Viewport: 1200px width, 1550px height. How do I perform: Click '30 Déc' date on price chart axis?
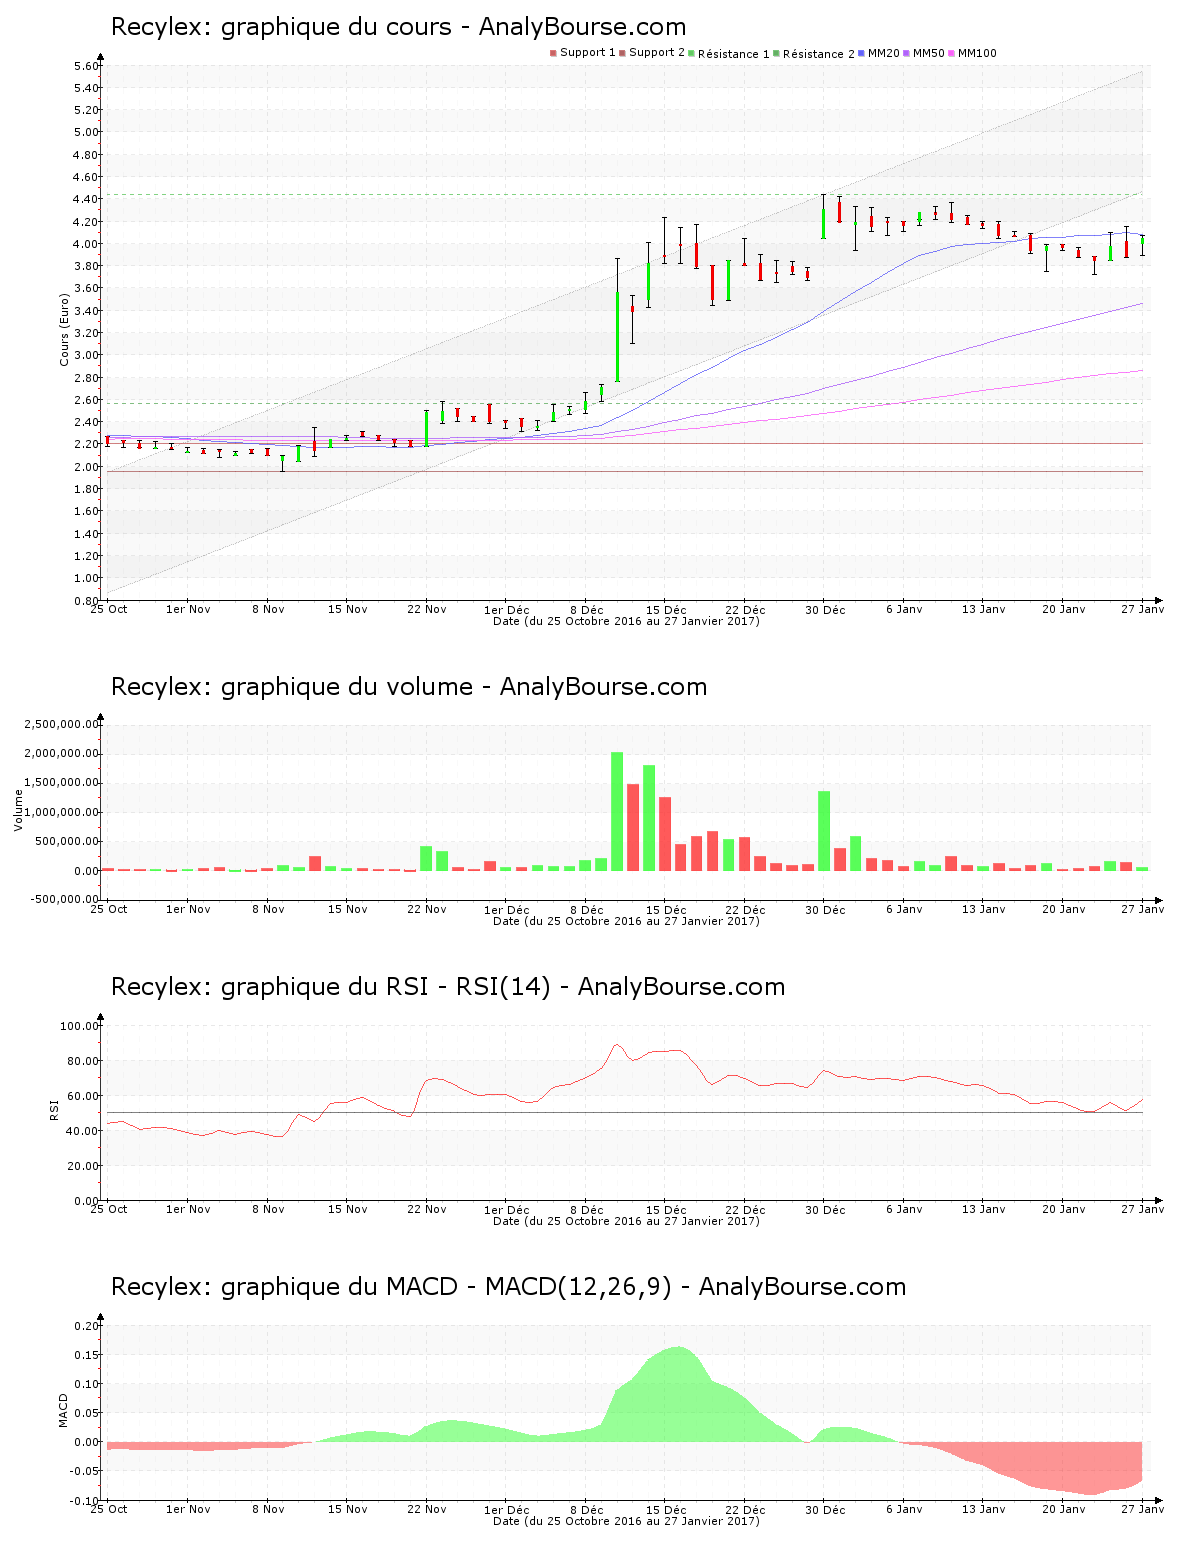click(826, 609)
